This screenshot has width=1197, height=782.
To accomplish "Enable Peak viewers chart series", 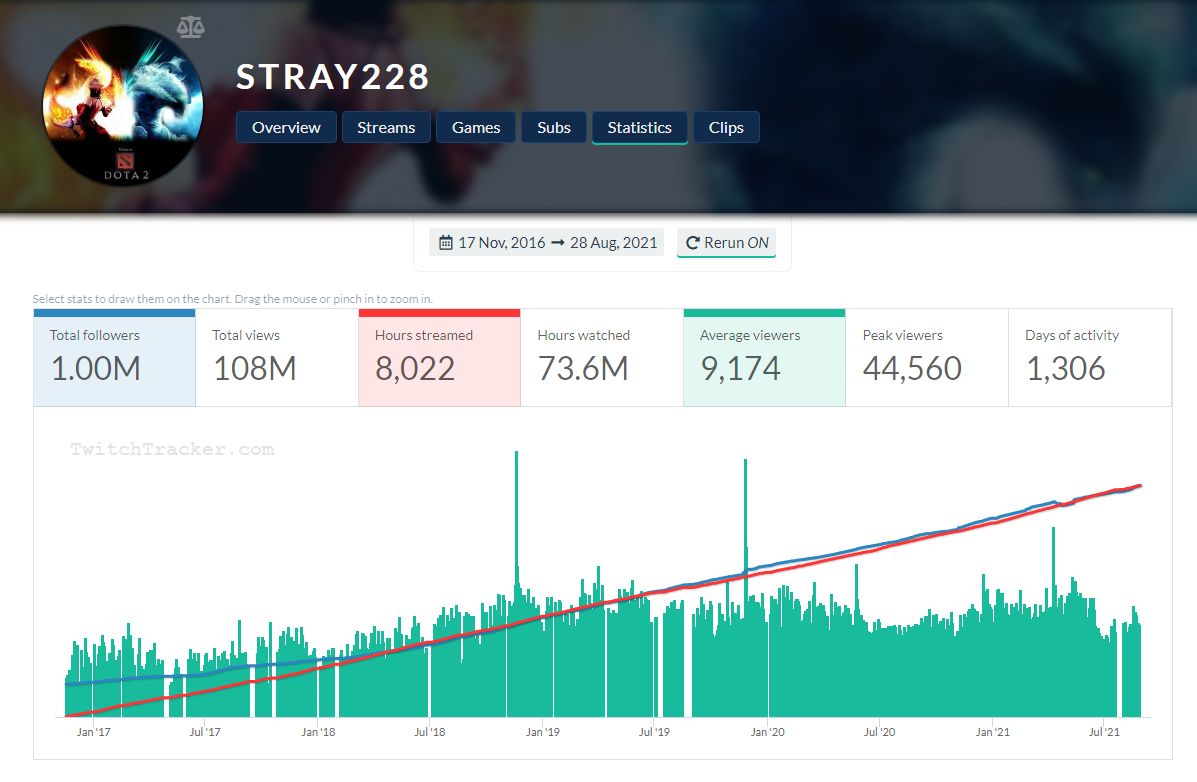I will [926, 357].
